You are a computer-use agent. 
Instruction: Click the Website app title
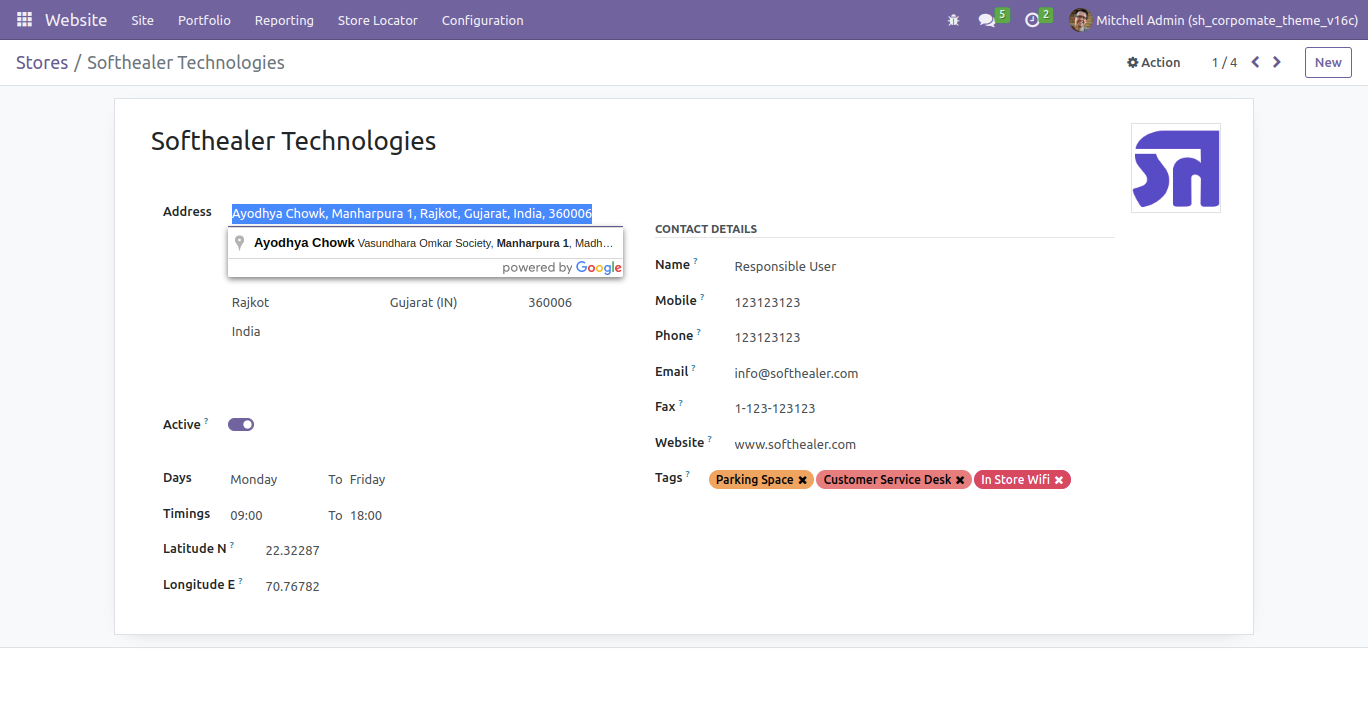point(76,20)
